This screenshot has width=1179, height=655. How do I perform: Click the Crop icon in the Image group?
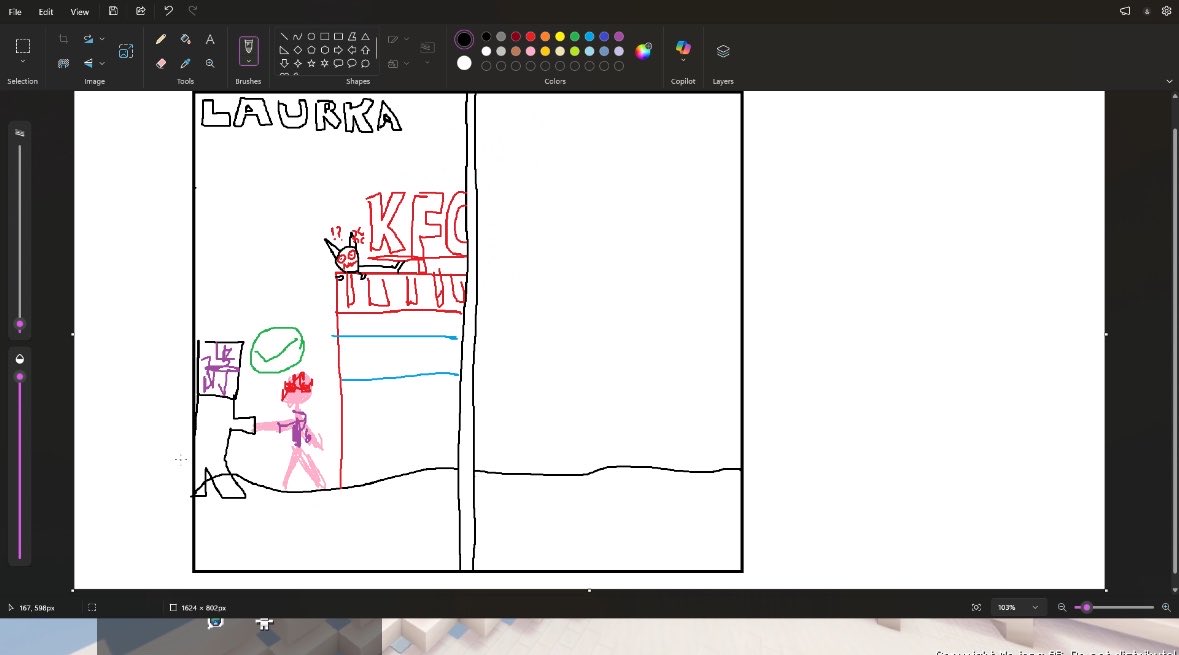[63, 39]
